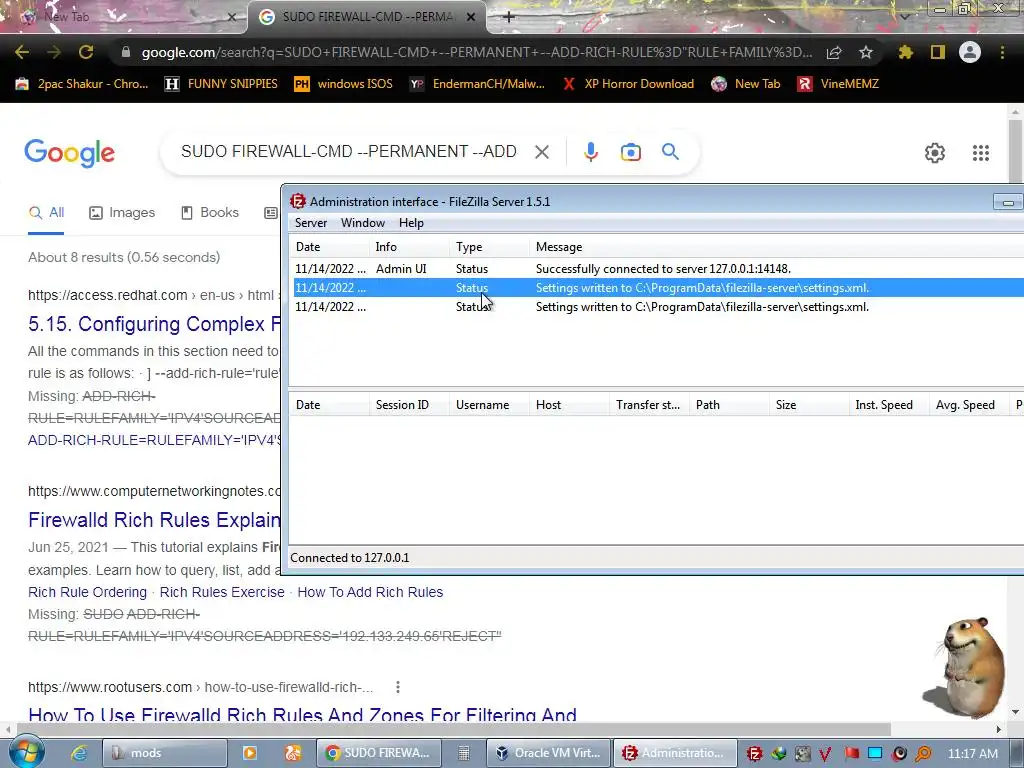
Task: Open the 2pac Shakur bookmark
Action: pos(82,84)
